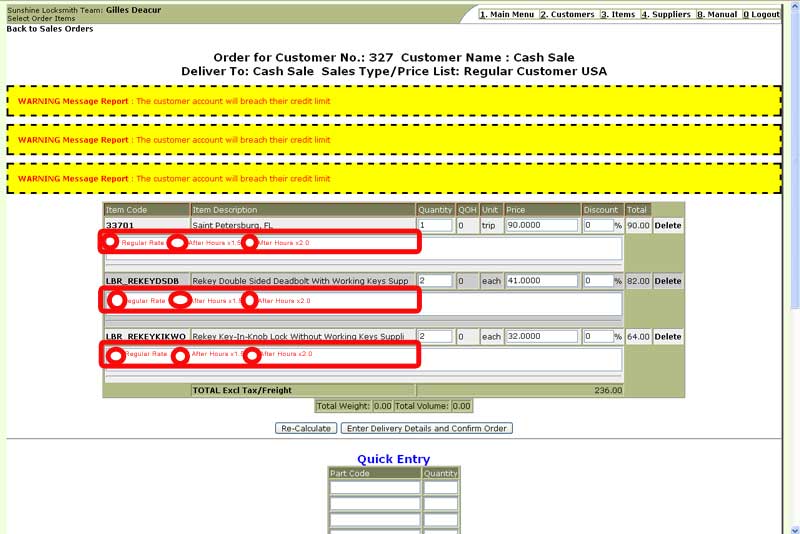Pick After Hours x2.0 for LBR_REKEYDSDB
Screen dimensions: 800x534
(x=250, y=300)
